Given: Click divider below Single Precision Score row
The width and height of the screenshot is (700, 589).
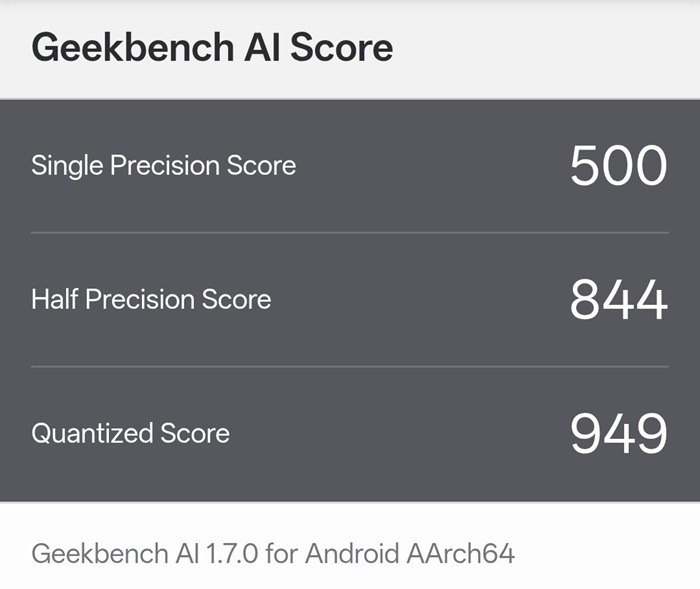Looking at the screenshot, I should 349,233.
